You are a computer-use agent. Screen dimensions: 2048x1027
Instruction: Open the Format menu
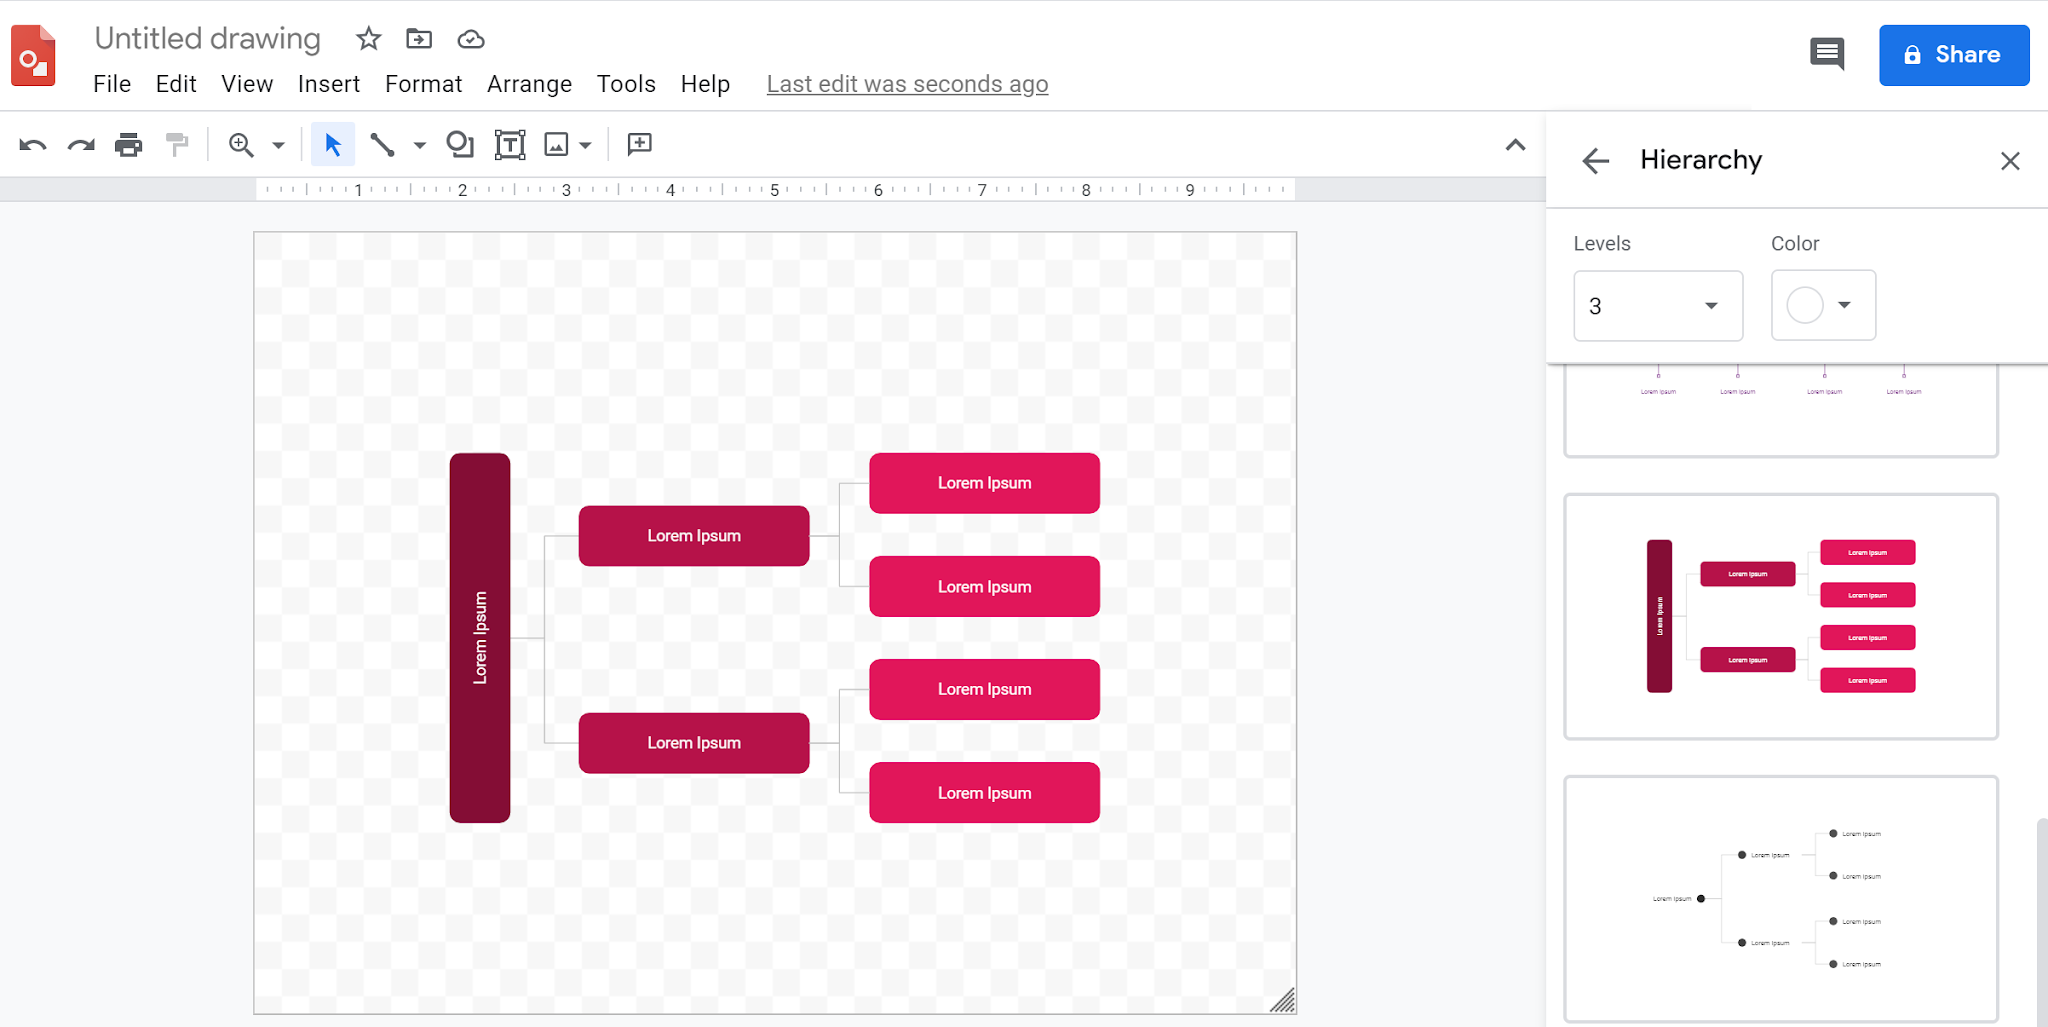(423, 84)
